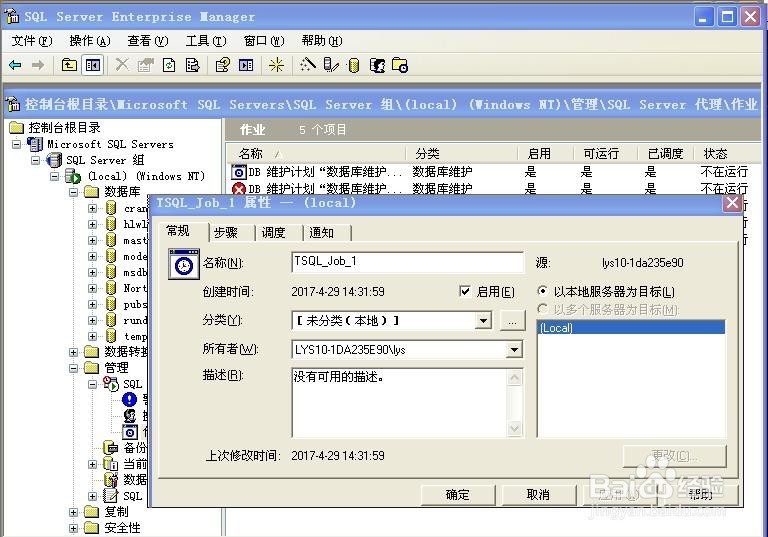Image resolution: width=768 pixels, height=537 pixels.
Task: Collapse the Microsoft SQL Servers tree node
Action: pos(17,144)
